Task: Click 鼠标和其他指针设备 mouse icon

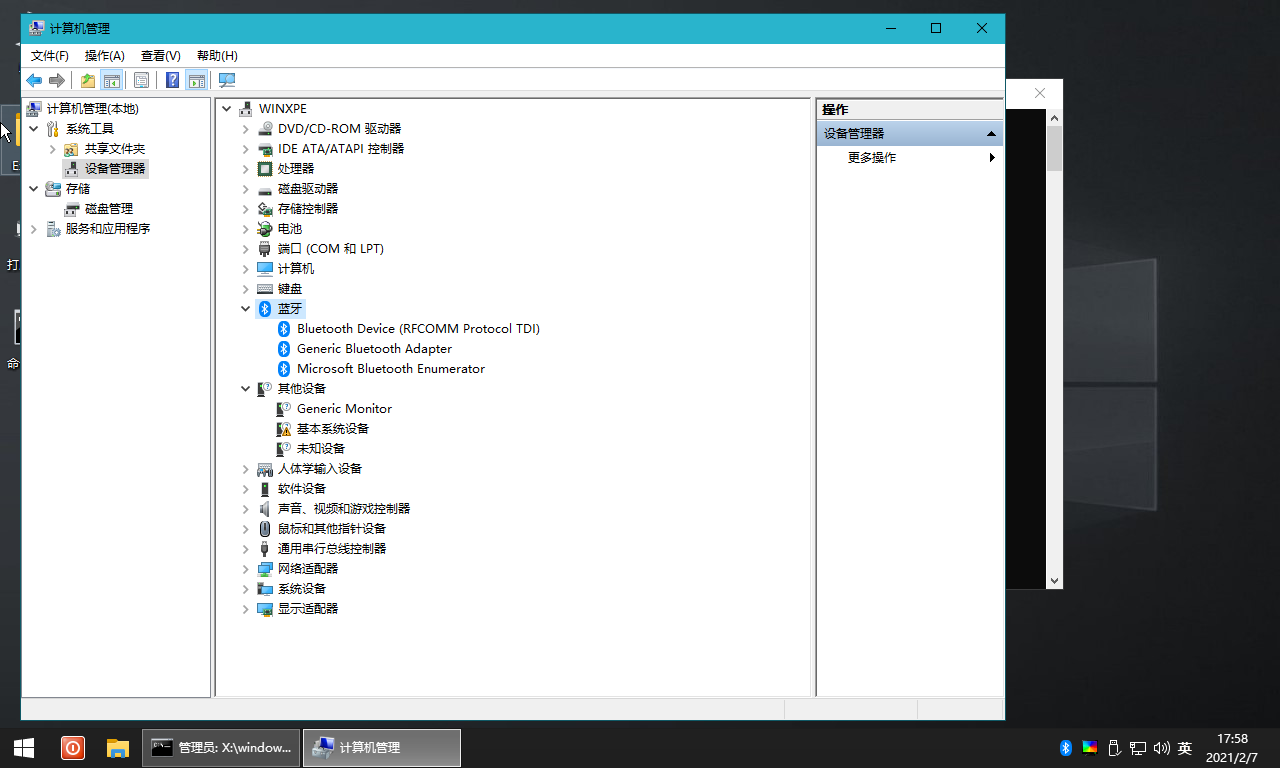Action: pyautogui.click(x=264, y=528)
